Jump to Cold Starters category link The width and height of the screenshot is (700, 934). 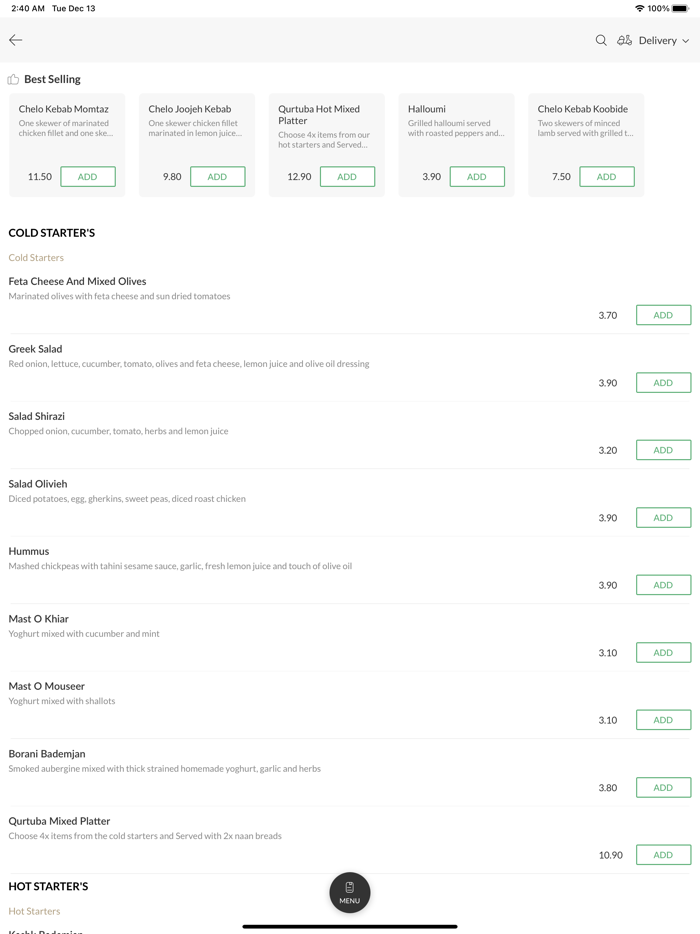[36, 258]
